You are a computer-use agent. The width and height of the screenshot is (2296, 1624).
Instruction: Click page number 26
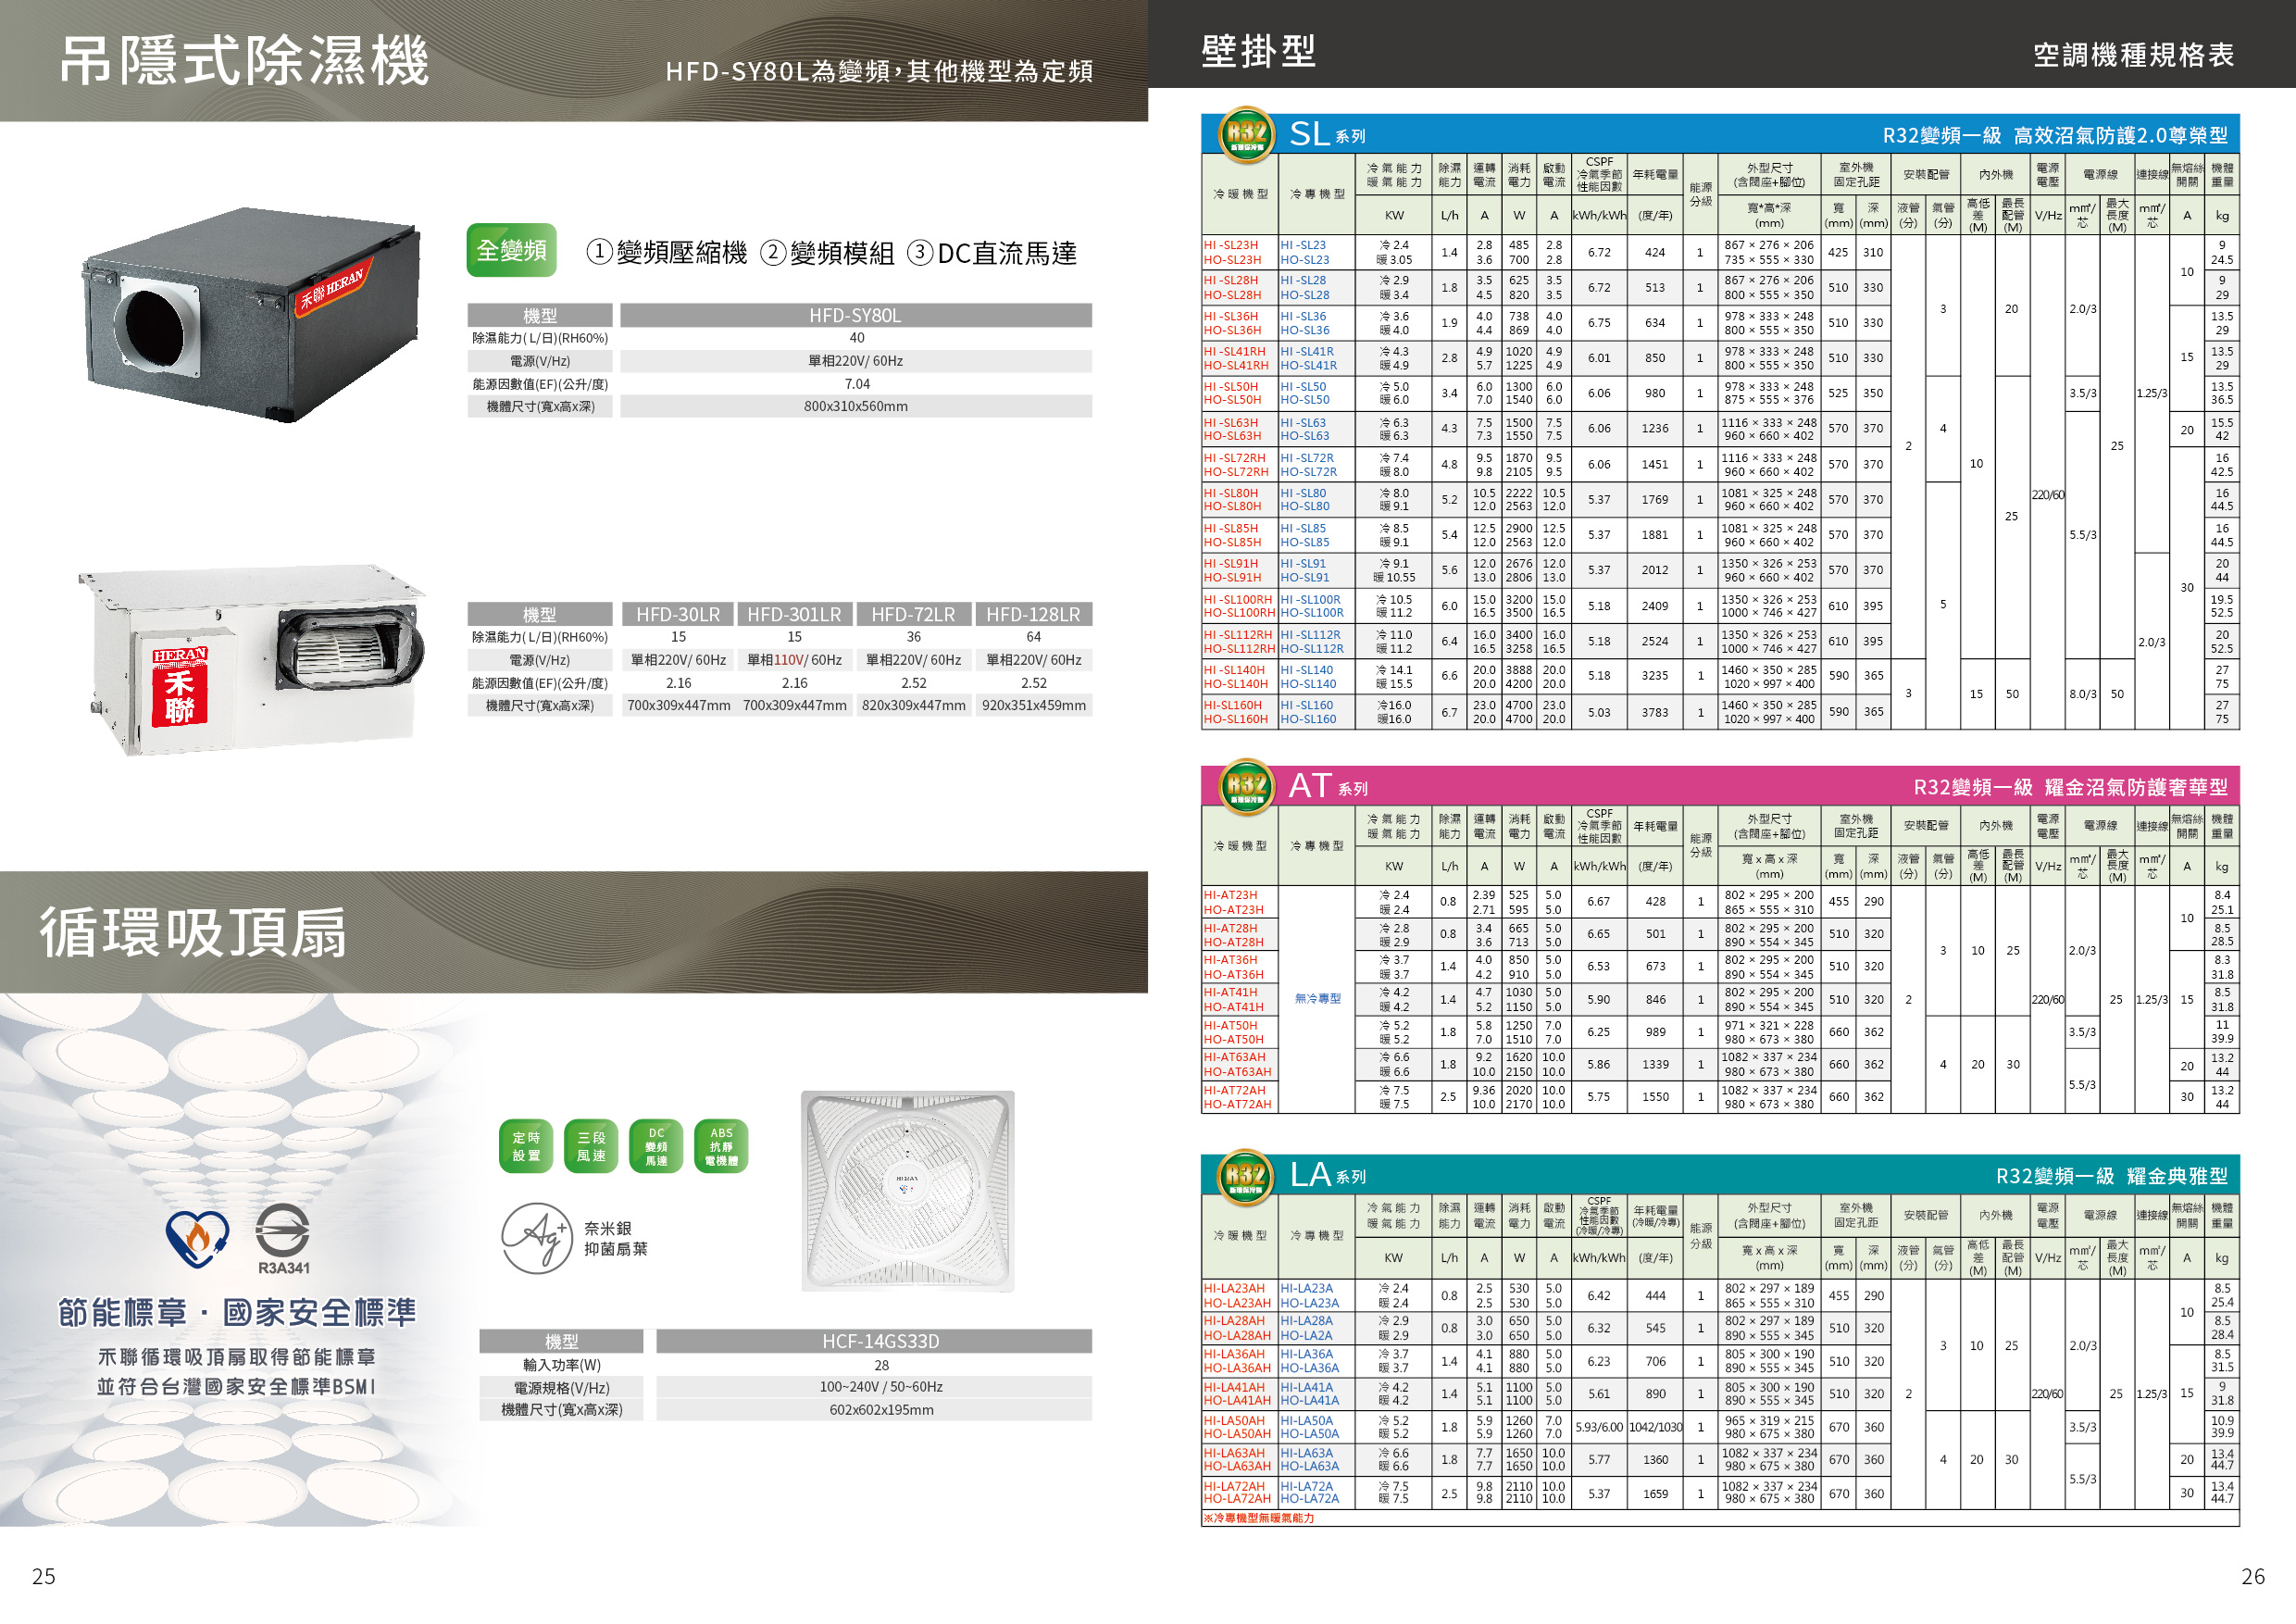2253,1576
